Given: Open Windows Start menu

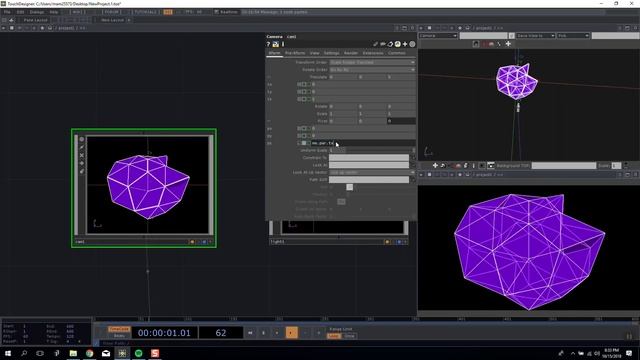Looking at the screenshot, I should coord(7,353).
